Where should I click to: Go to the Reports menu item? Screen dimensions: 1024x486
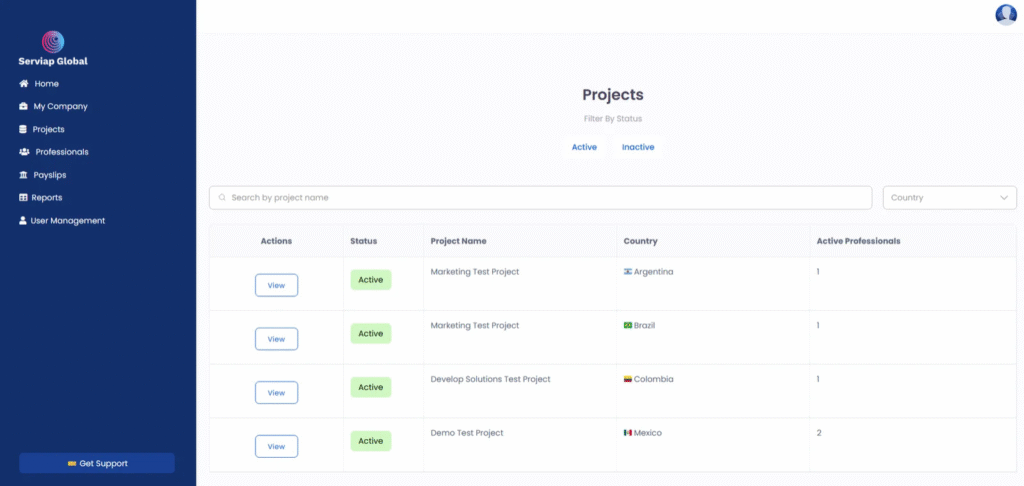(x=47, y=198)
